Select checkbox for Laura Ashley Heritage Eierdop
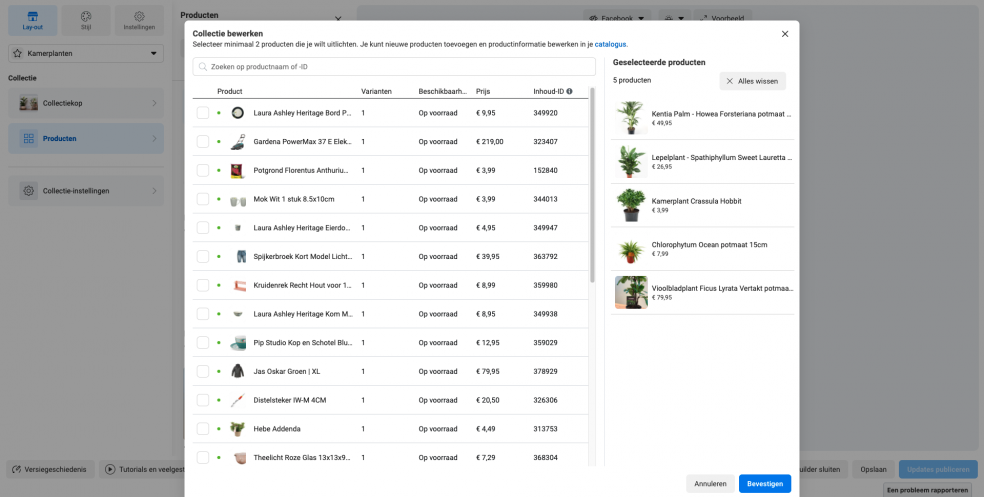Viewport: 984px width, 497px height. (x=203, y=228)
